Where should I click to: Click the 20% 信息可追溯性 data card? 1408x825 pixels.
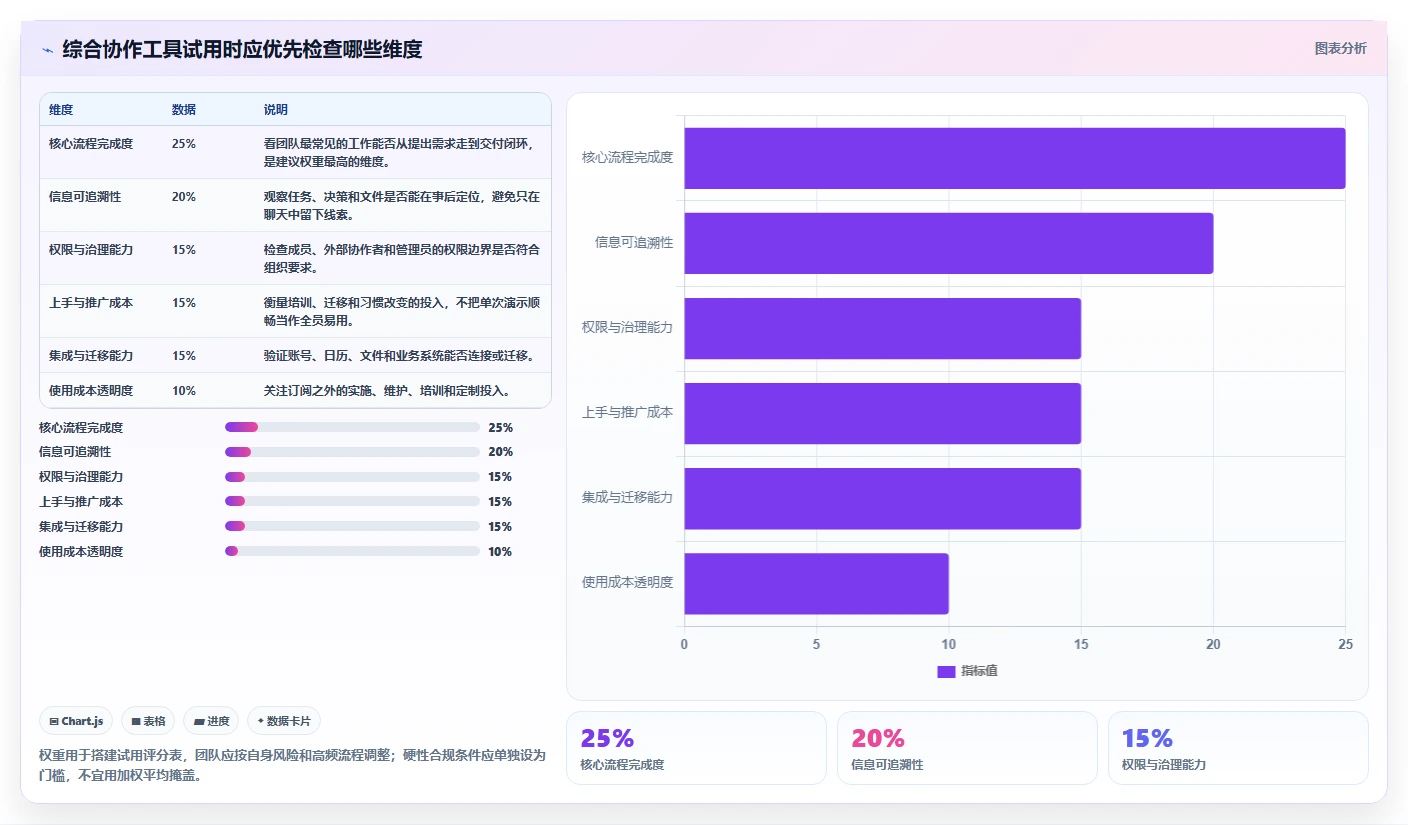967,748
